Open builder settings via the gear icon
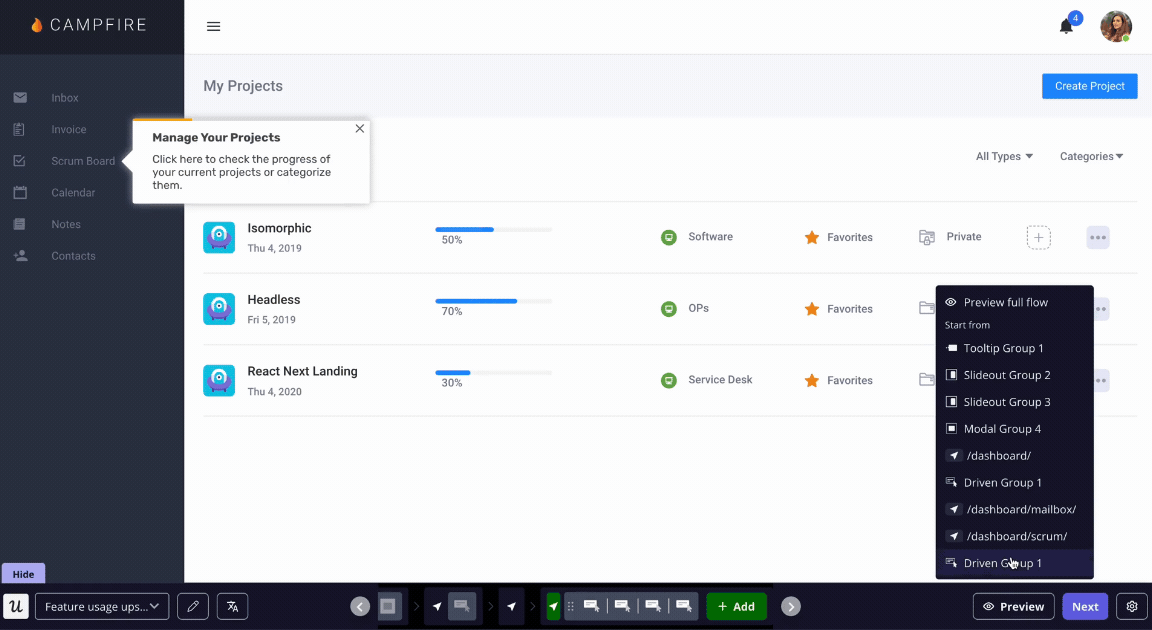 coord(1131,606)
